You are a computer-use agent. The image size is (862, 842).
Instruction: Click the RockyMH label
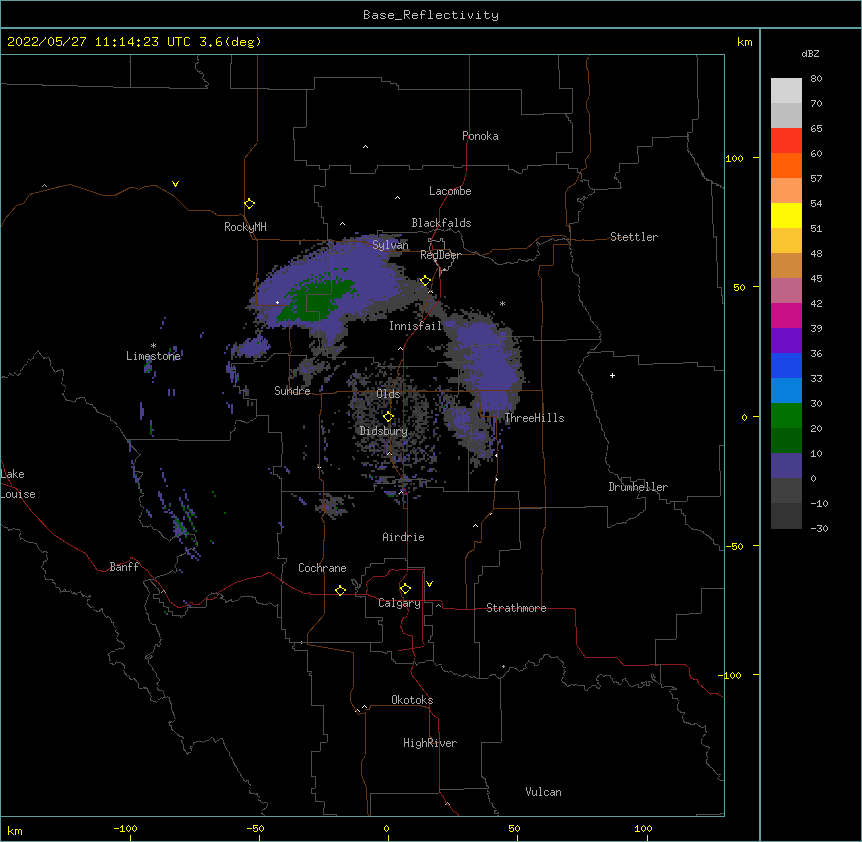coord(245,226)
